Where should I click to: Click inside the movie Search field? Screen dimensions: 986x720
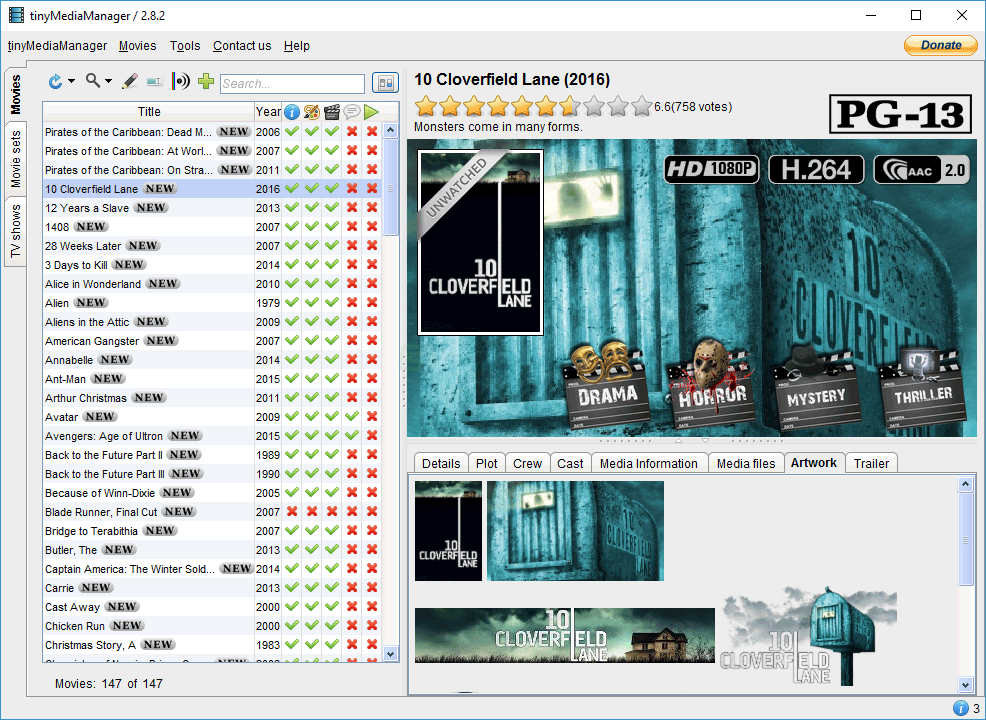click(292, 84)
